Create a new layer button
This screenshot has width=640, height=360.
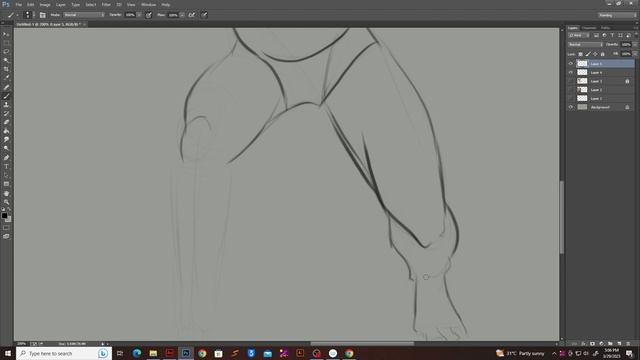[619, 344]
